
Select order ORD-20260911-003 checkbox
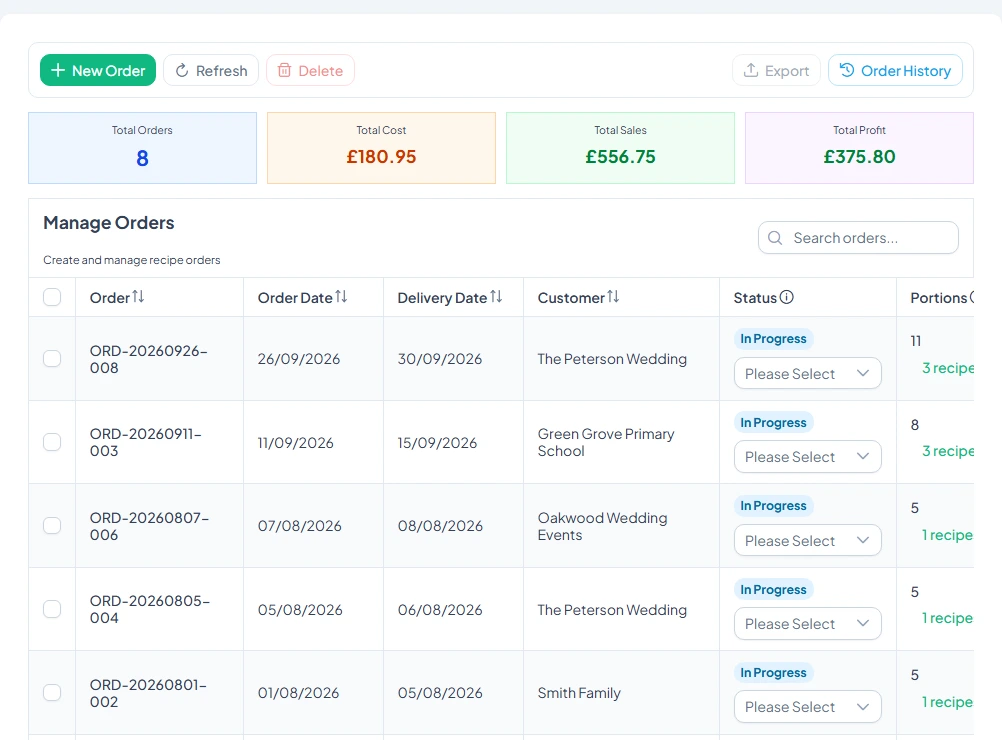(x=52, y=442)
